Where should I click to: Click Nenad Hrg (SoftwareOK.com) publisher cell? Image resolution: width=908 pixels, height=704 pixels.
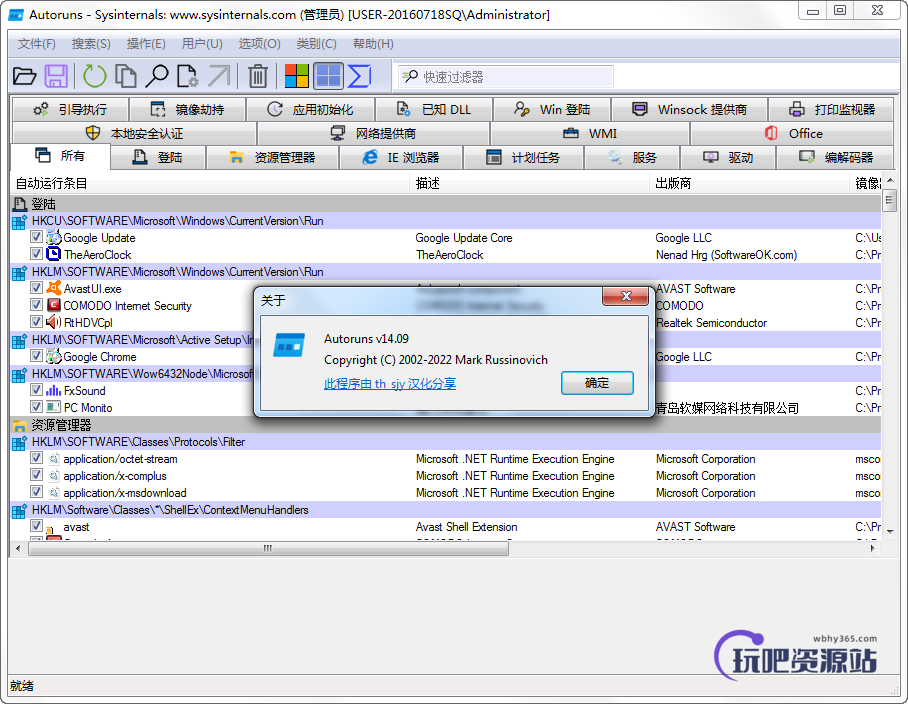point(726,255)
